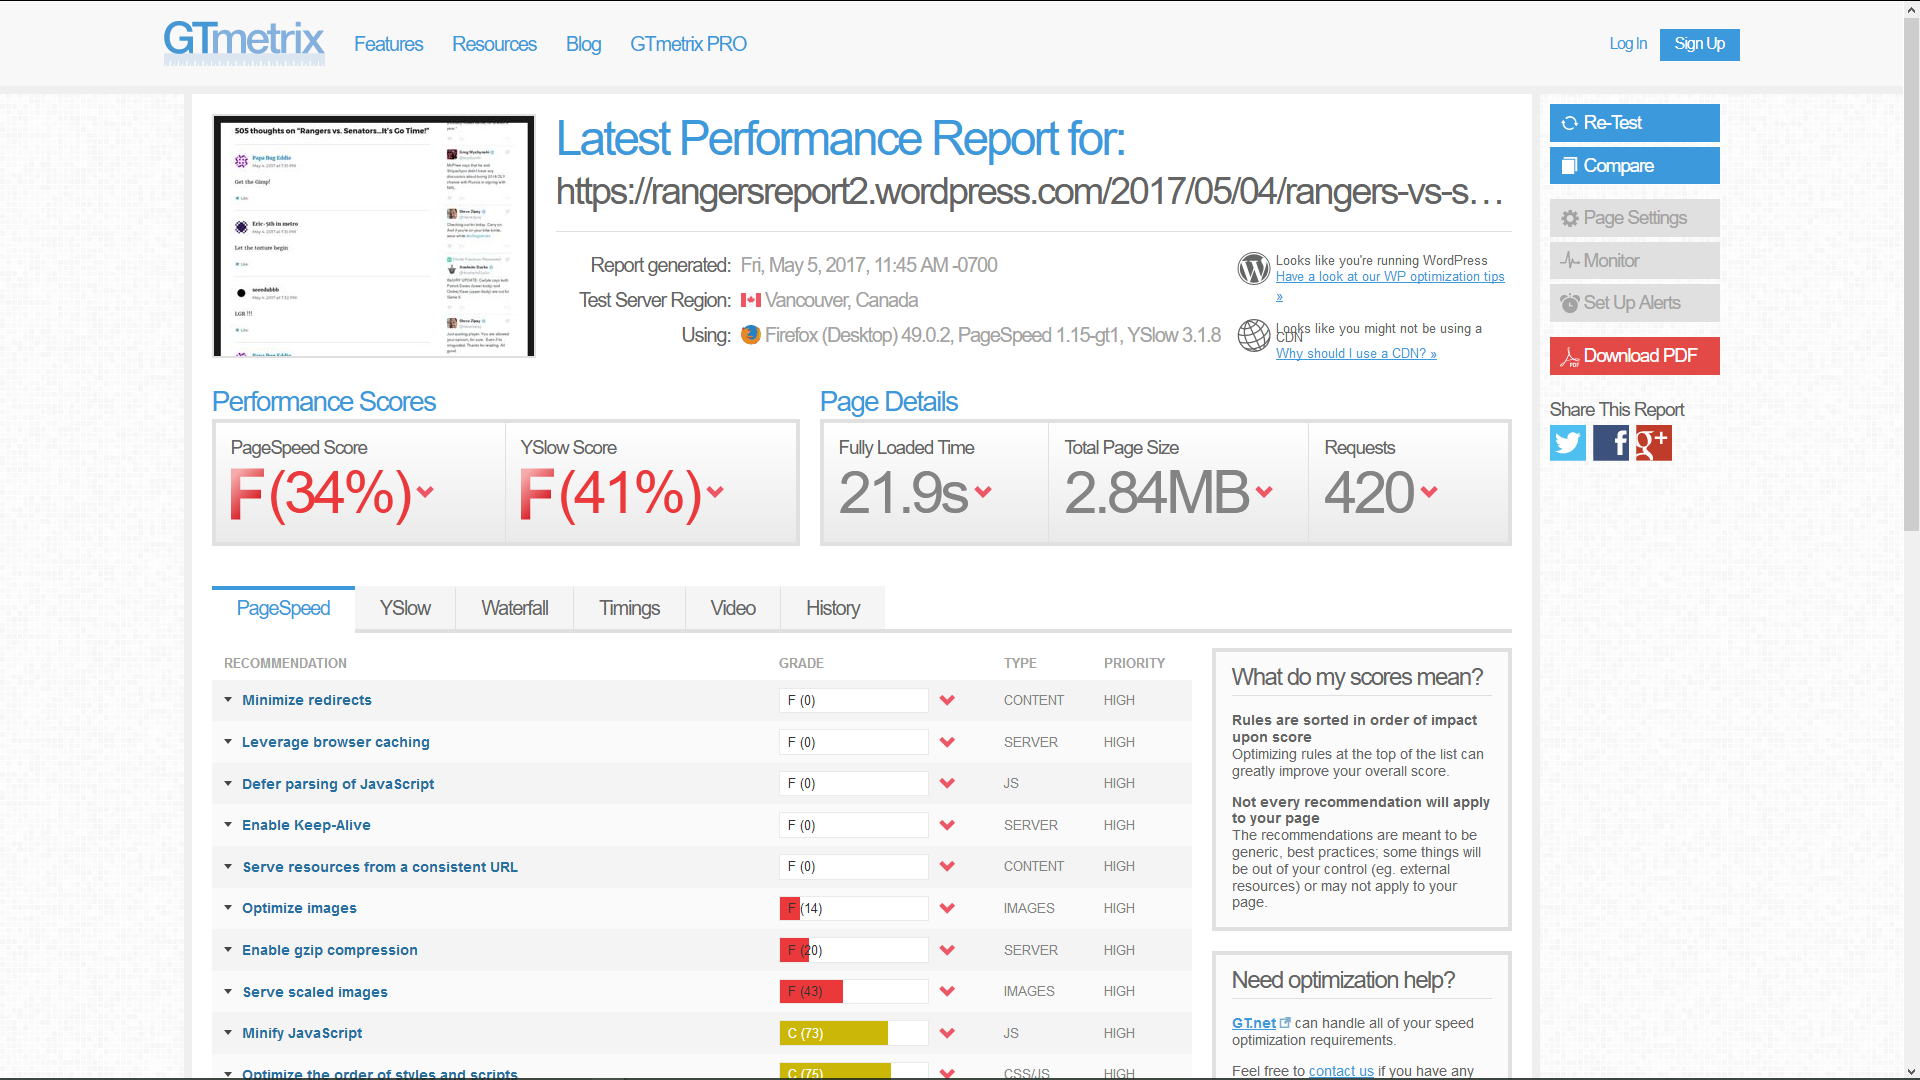Click the page screenshot thumbnail

tap(374, 236)
